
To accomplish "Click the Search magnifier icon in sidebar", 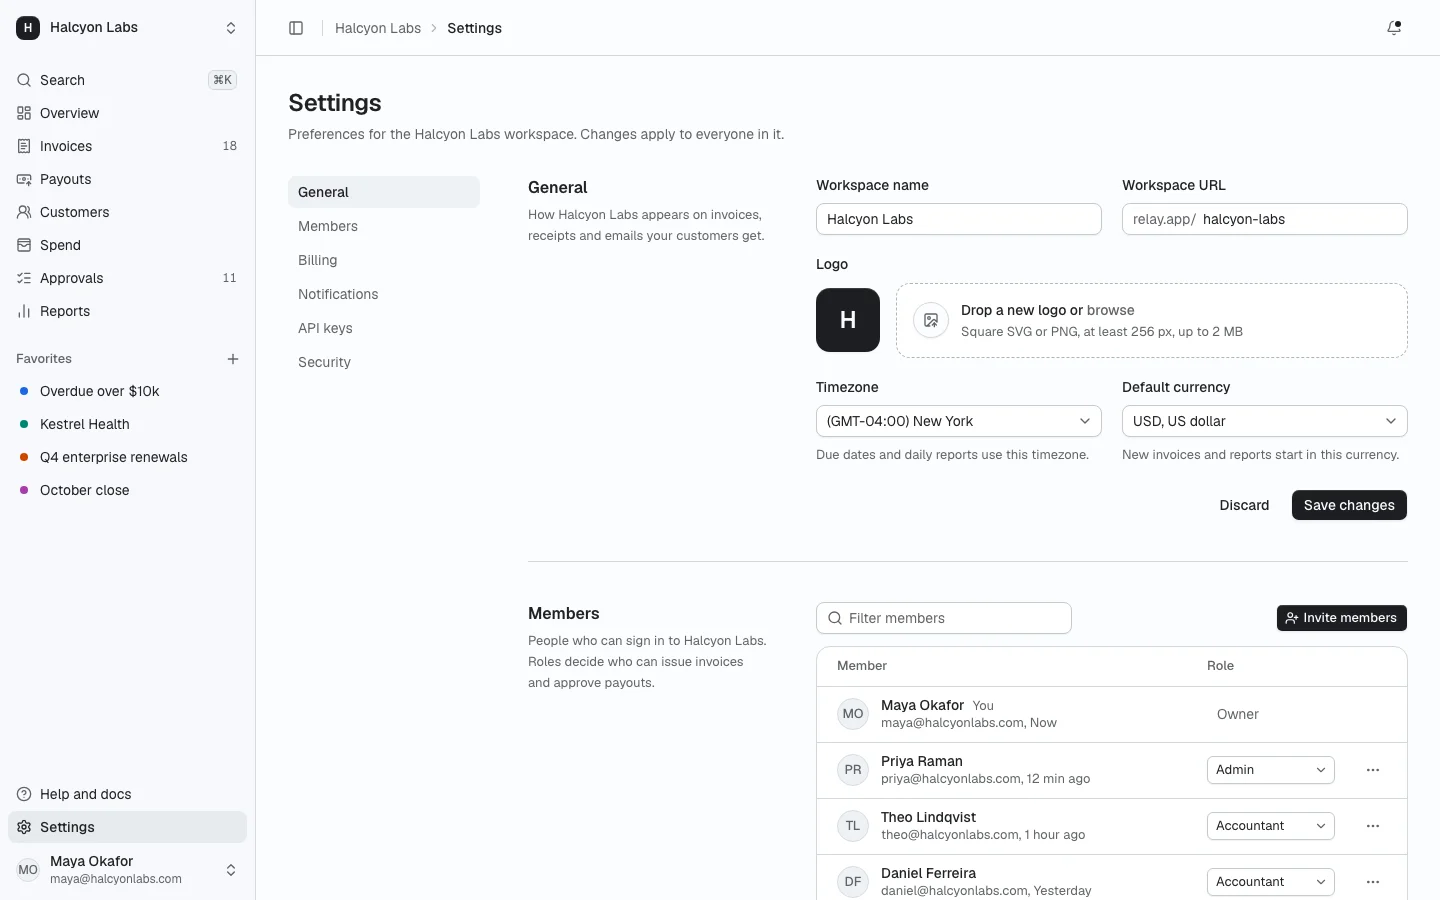I will 24,80.
